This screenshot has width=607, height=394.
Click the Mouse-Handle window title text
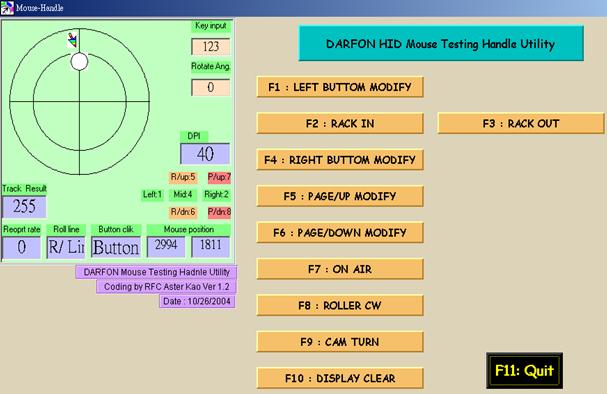click(x=39, y=8)
